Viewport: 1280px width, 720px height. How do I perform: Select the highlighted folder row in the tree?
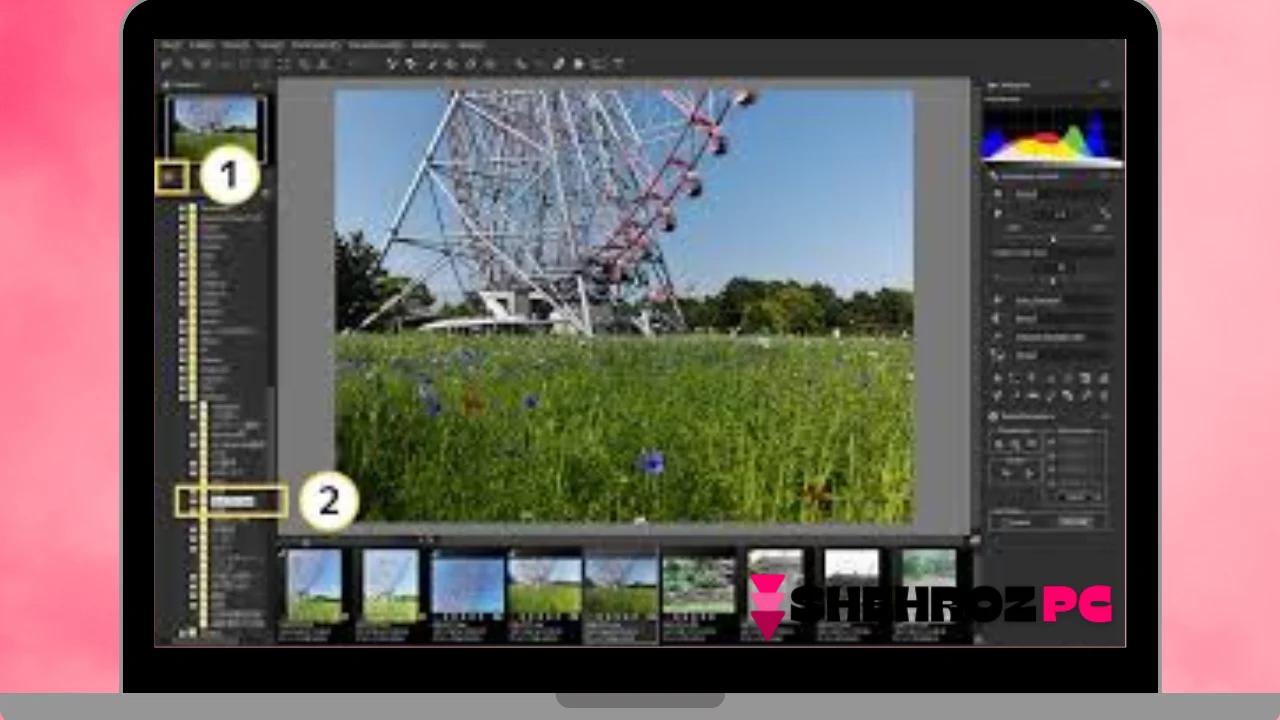232,501
